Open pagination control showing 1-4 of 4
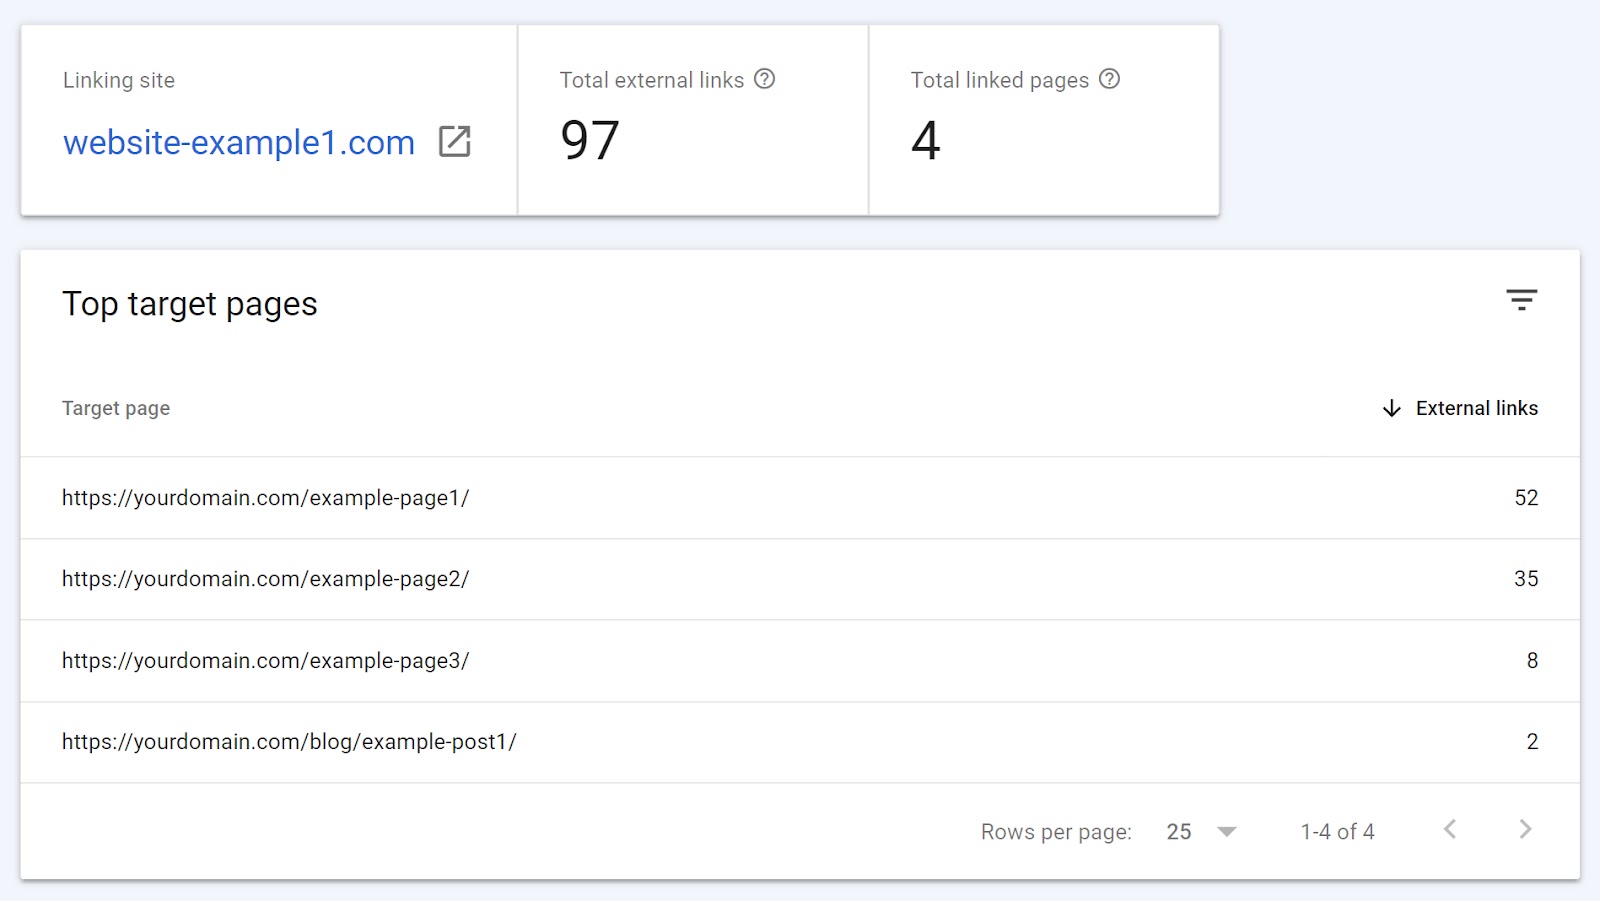This screenshot has height=901, width=1600. pos(1337,831)
